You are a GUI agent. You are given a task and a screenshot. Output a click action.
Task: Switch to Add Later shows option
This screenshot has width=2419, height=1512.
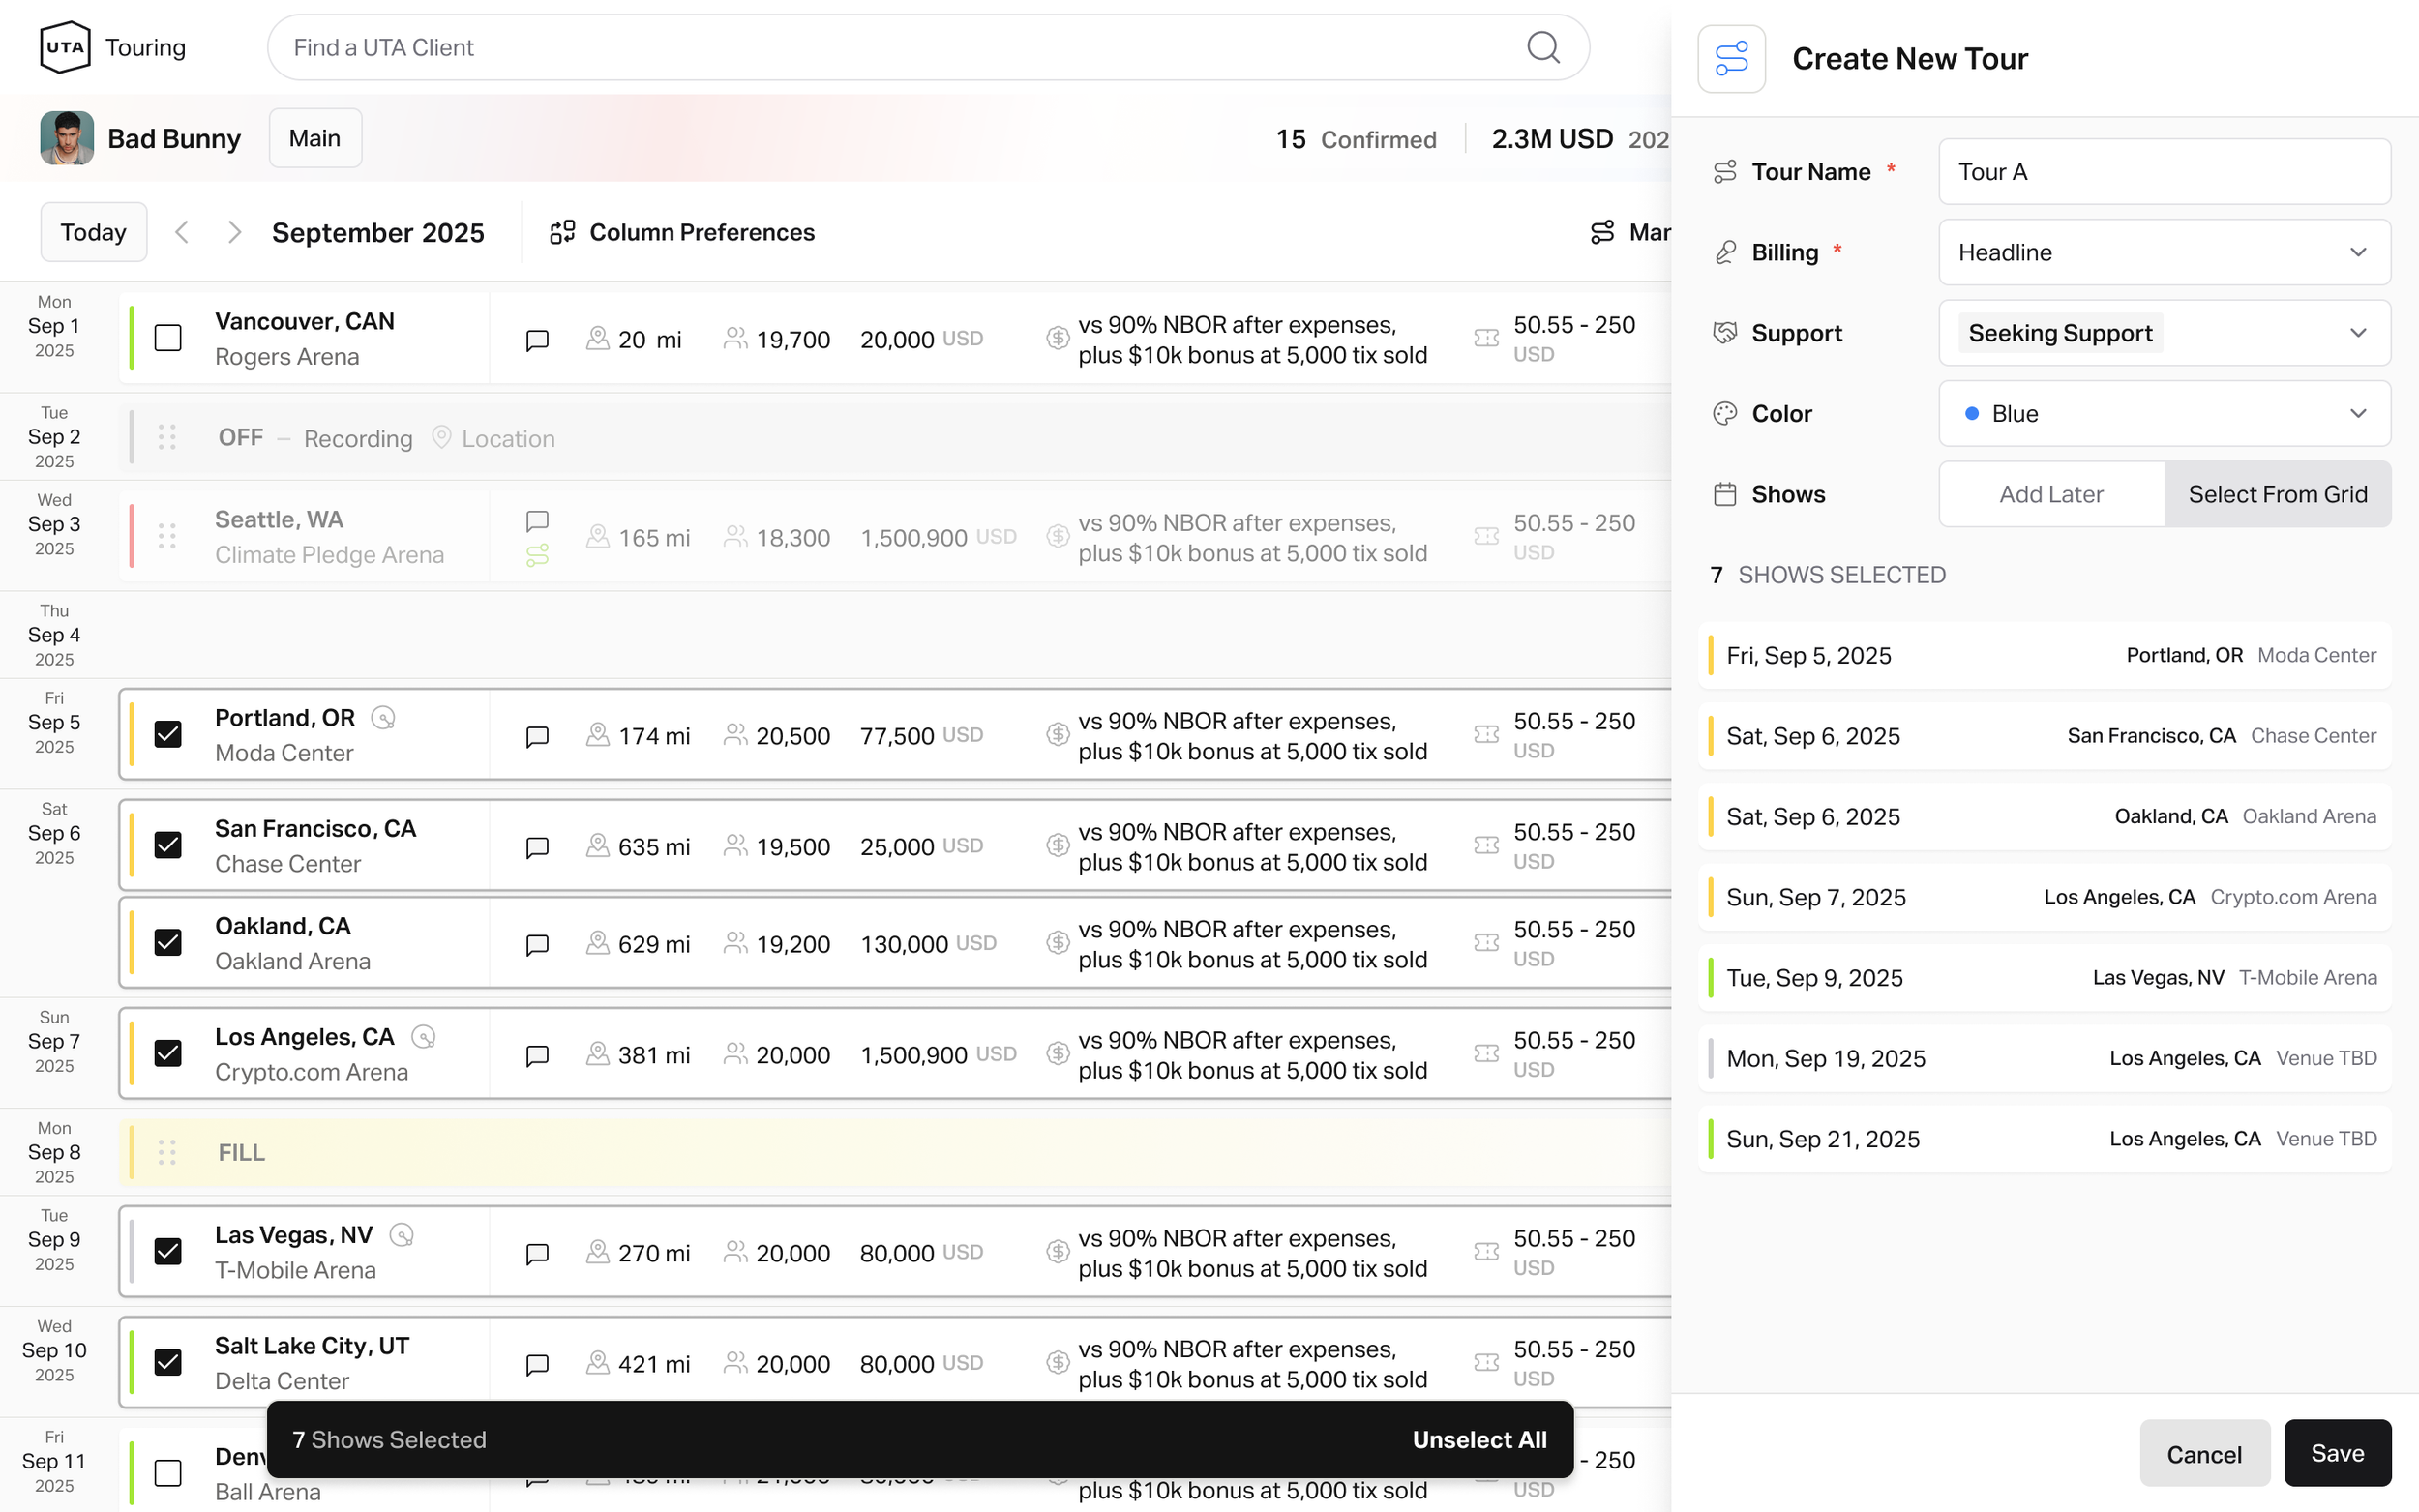2050,494
